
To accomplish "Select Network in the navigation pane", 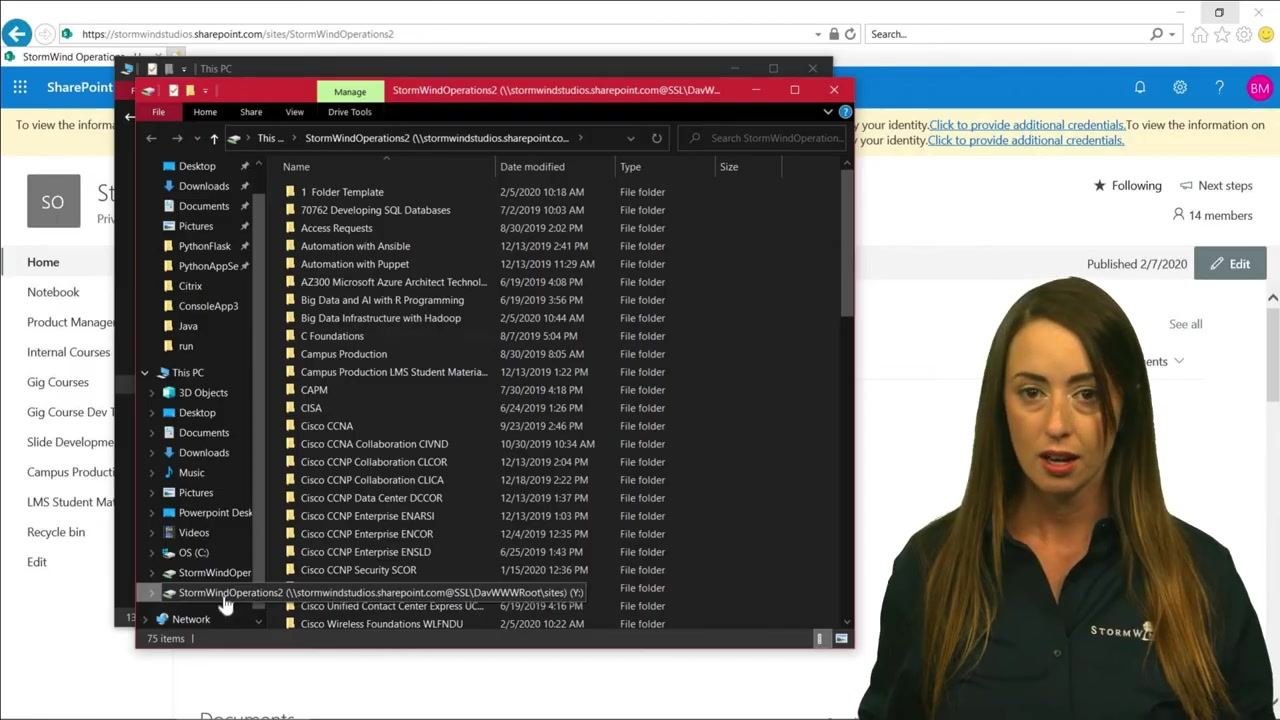I will point(190,619).
